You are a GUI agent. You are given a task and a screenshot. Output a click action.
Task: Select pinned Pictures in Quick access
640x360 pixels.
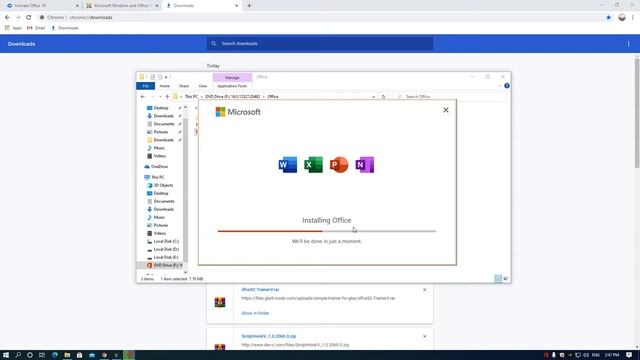click(161, 132)
